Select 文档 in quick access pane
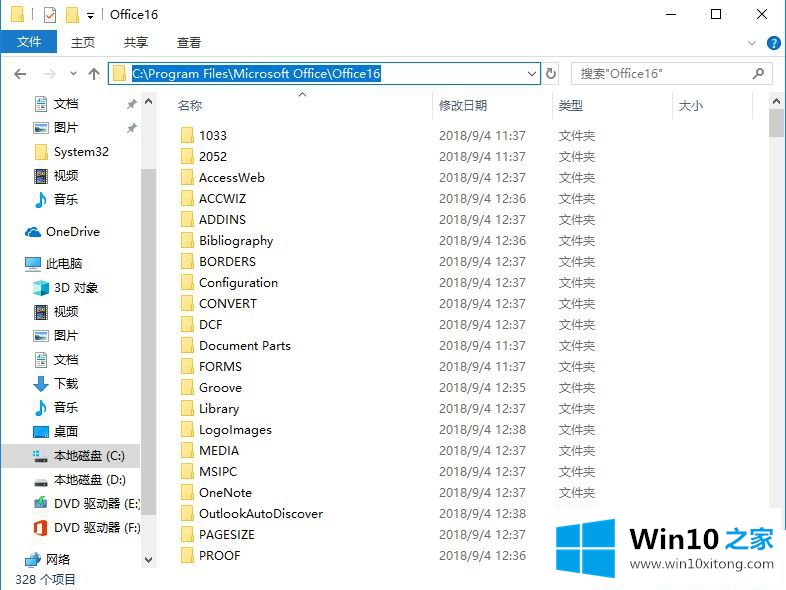This screenshot has height=590, width=786. [x=66, y=104]
